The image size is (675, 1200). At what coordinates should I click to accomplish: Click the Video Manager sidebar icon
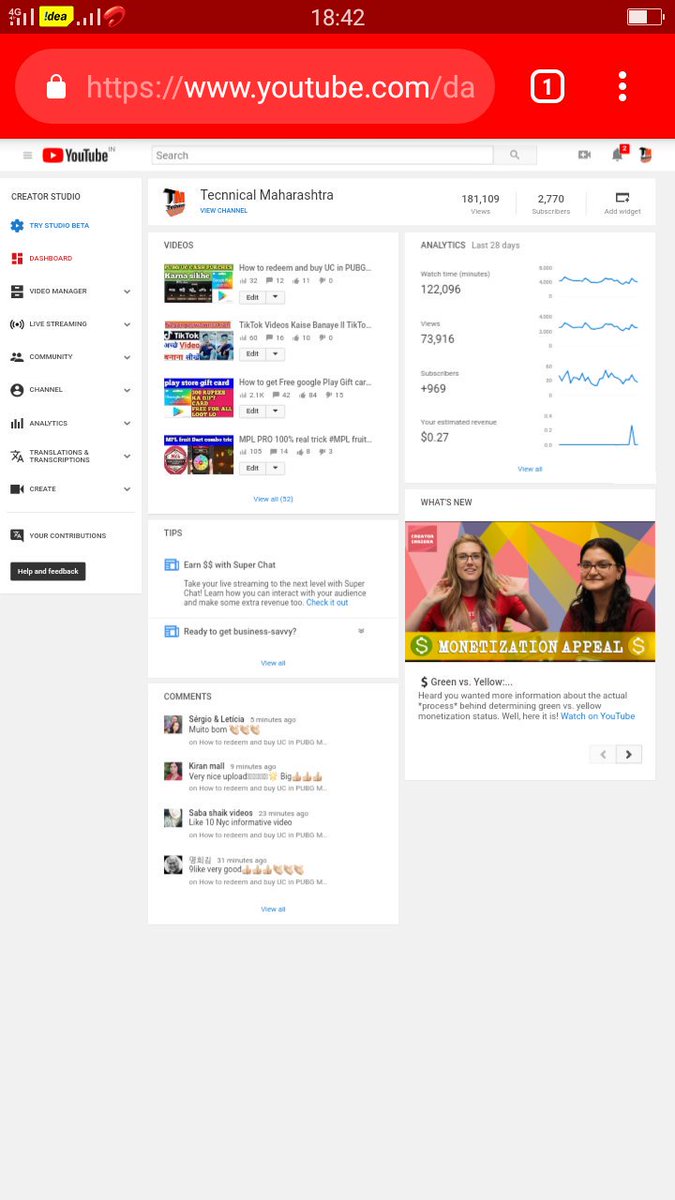17,291
